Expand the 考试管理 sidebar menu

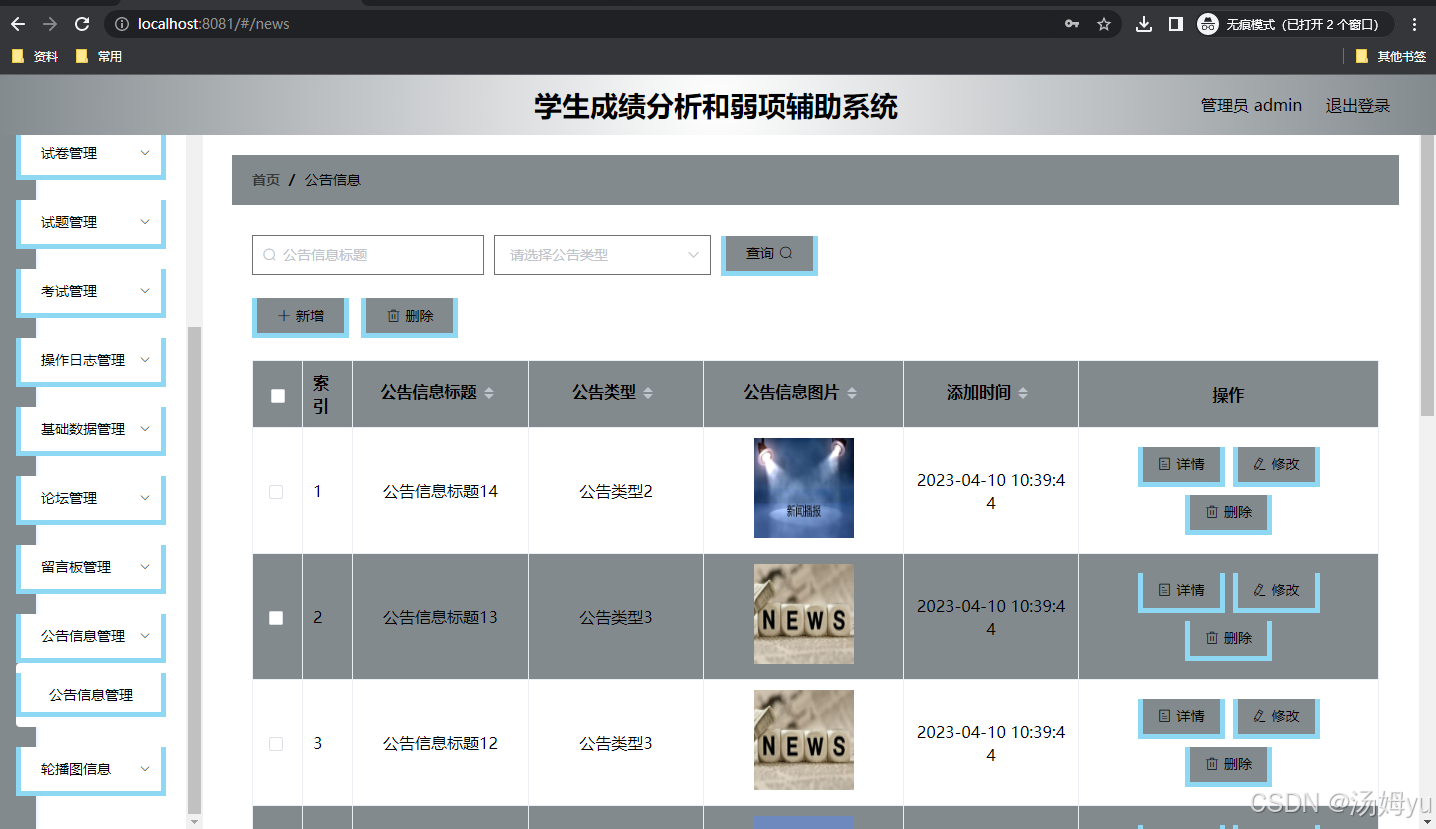[x=91, y=292]
